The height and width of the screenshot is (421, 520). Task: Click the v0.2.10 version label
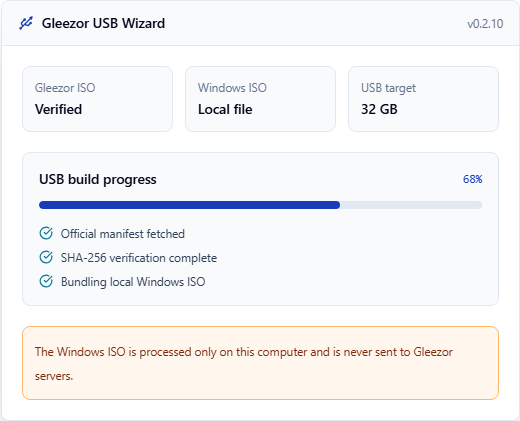(x=485, y=24)
